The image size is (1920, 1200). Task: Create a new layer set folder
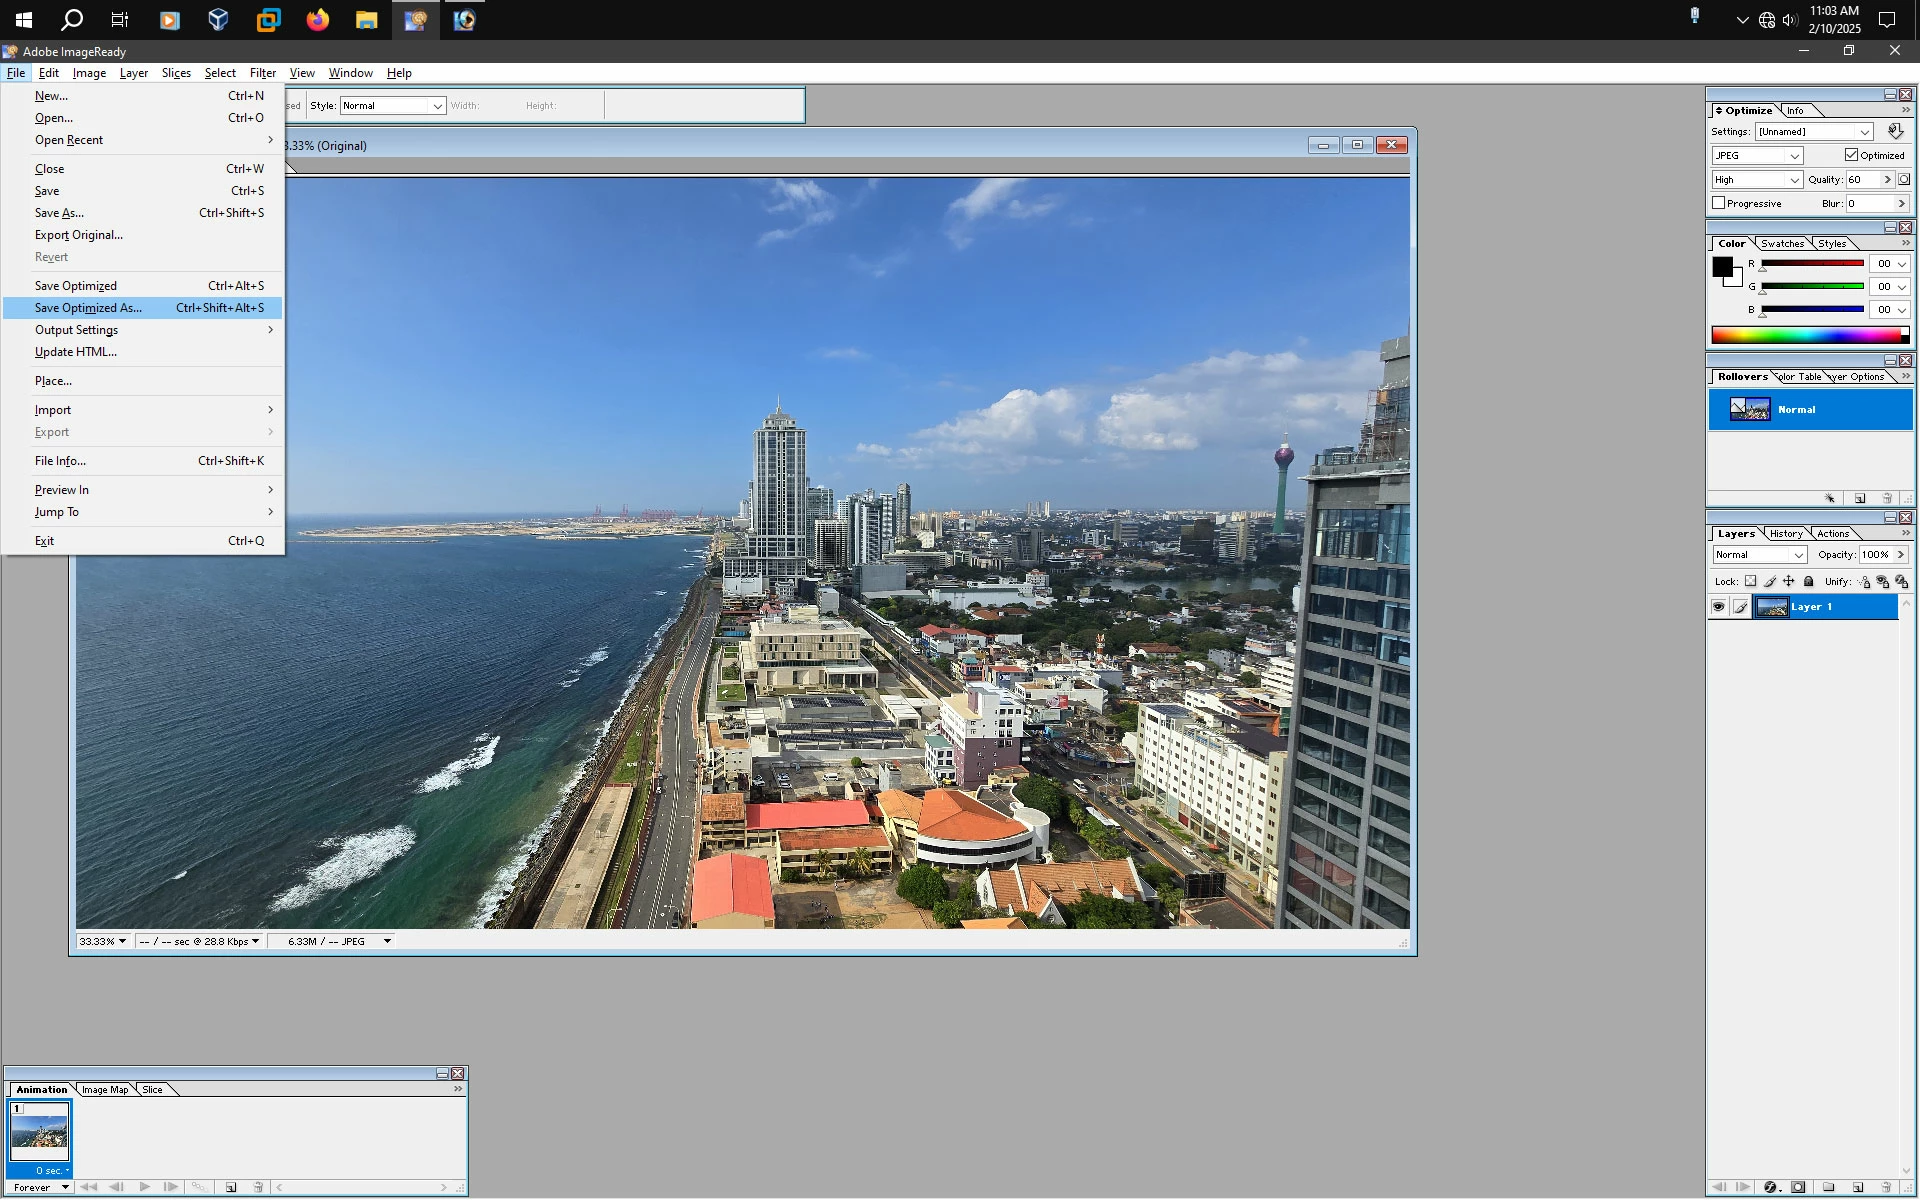coord(1828,1187)
